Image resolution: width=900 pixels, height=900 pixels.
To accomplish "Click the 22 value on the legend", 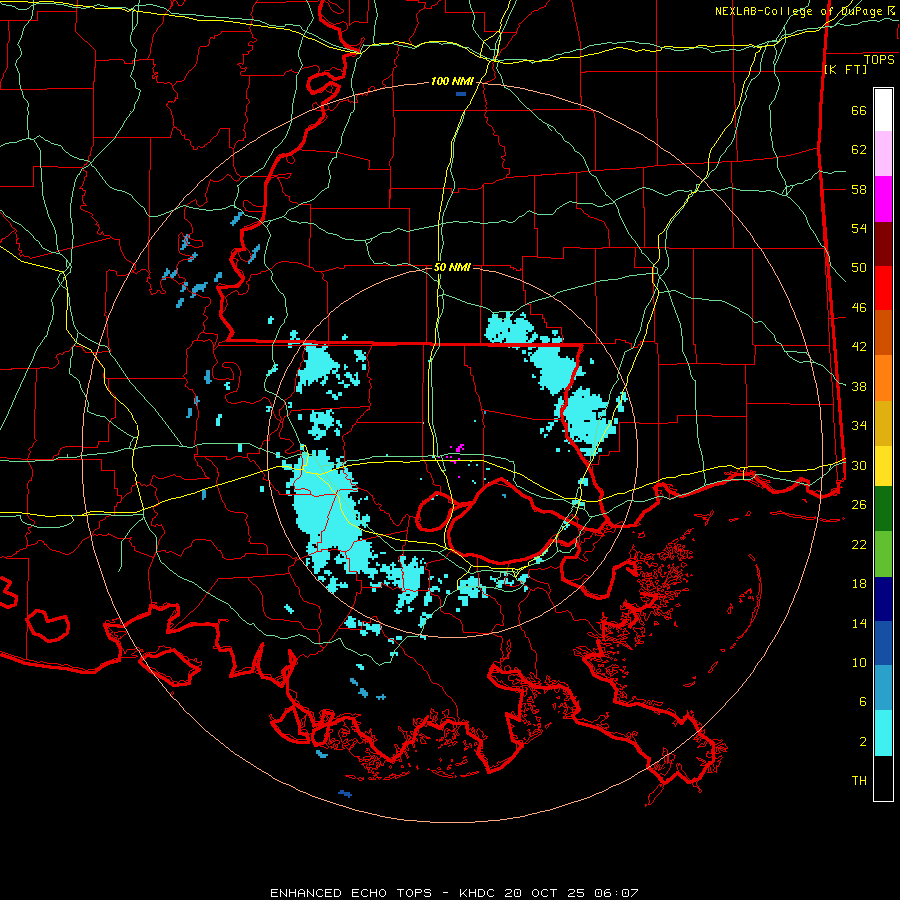I will point(859,544).
